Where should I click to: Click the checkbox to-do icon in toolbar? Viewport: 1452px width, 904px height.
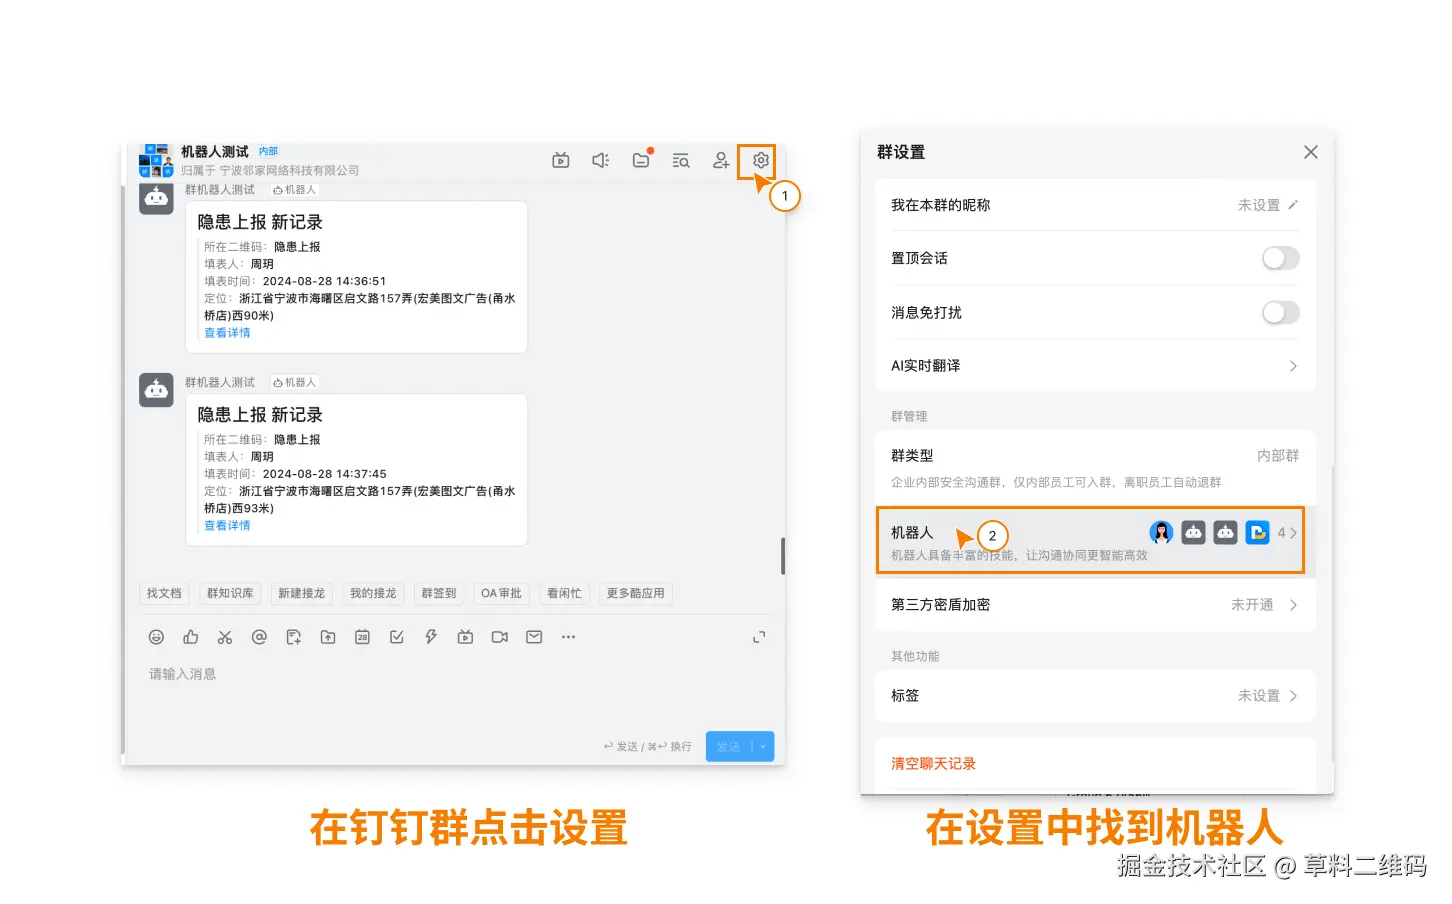[x=397, y=637]
